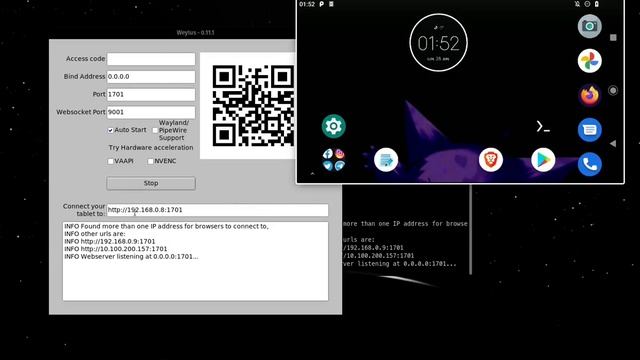Viewport: 640px width, 360px height.
Task: Launch Google Photos on the phone screen
Action: tap(589, 61)
